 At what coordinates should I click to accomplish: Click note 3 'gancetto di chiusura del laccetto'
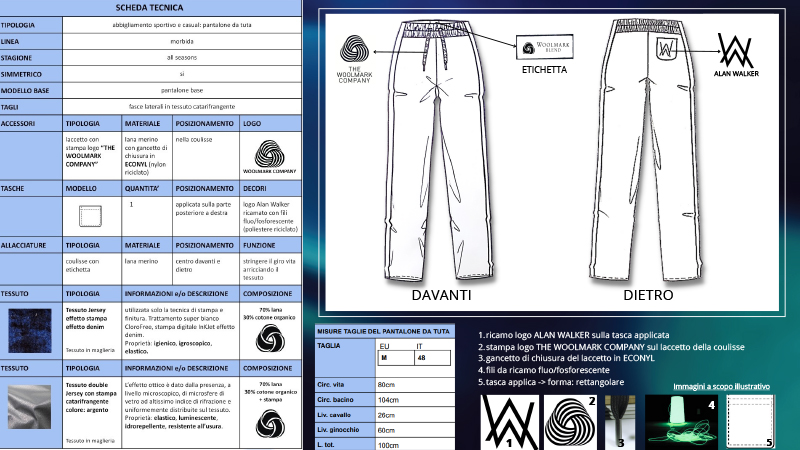(566, 358)
